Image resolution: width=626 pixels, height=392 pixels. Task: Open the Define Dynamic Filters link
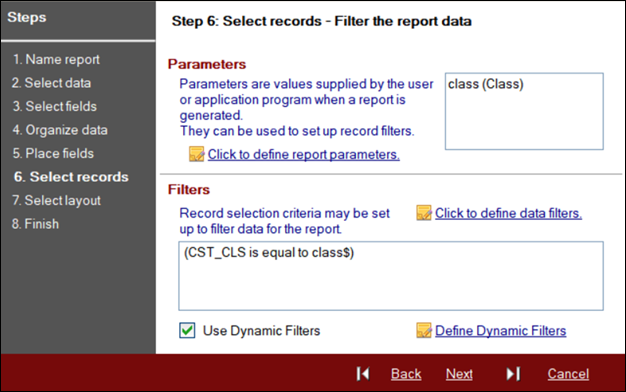coord(501,331)
